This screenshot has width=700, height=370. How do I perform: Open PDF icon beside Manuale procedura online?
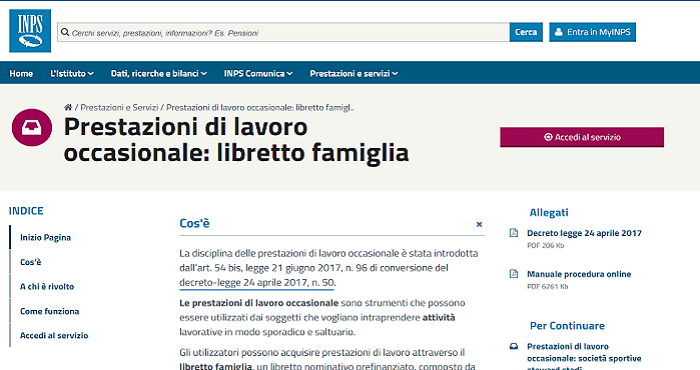pos(514,274)
